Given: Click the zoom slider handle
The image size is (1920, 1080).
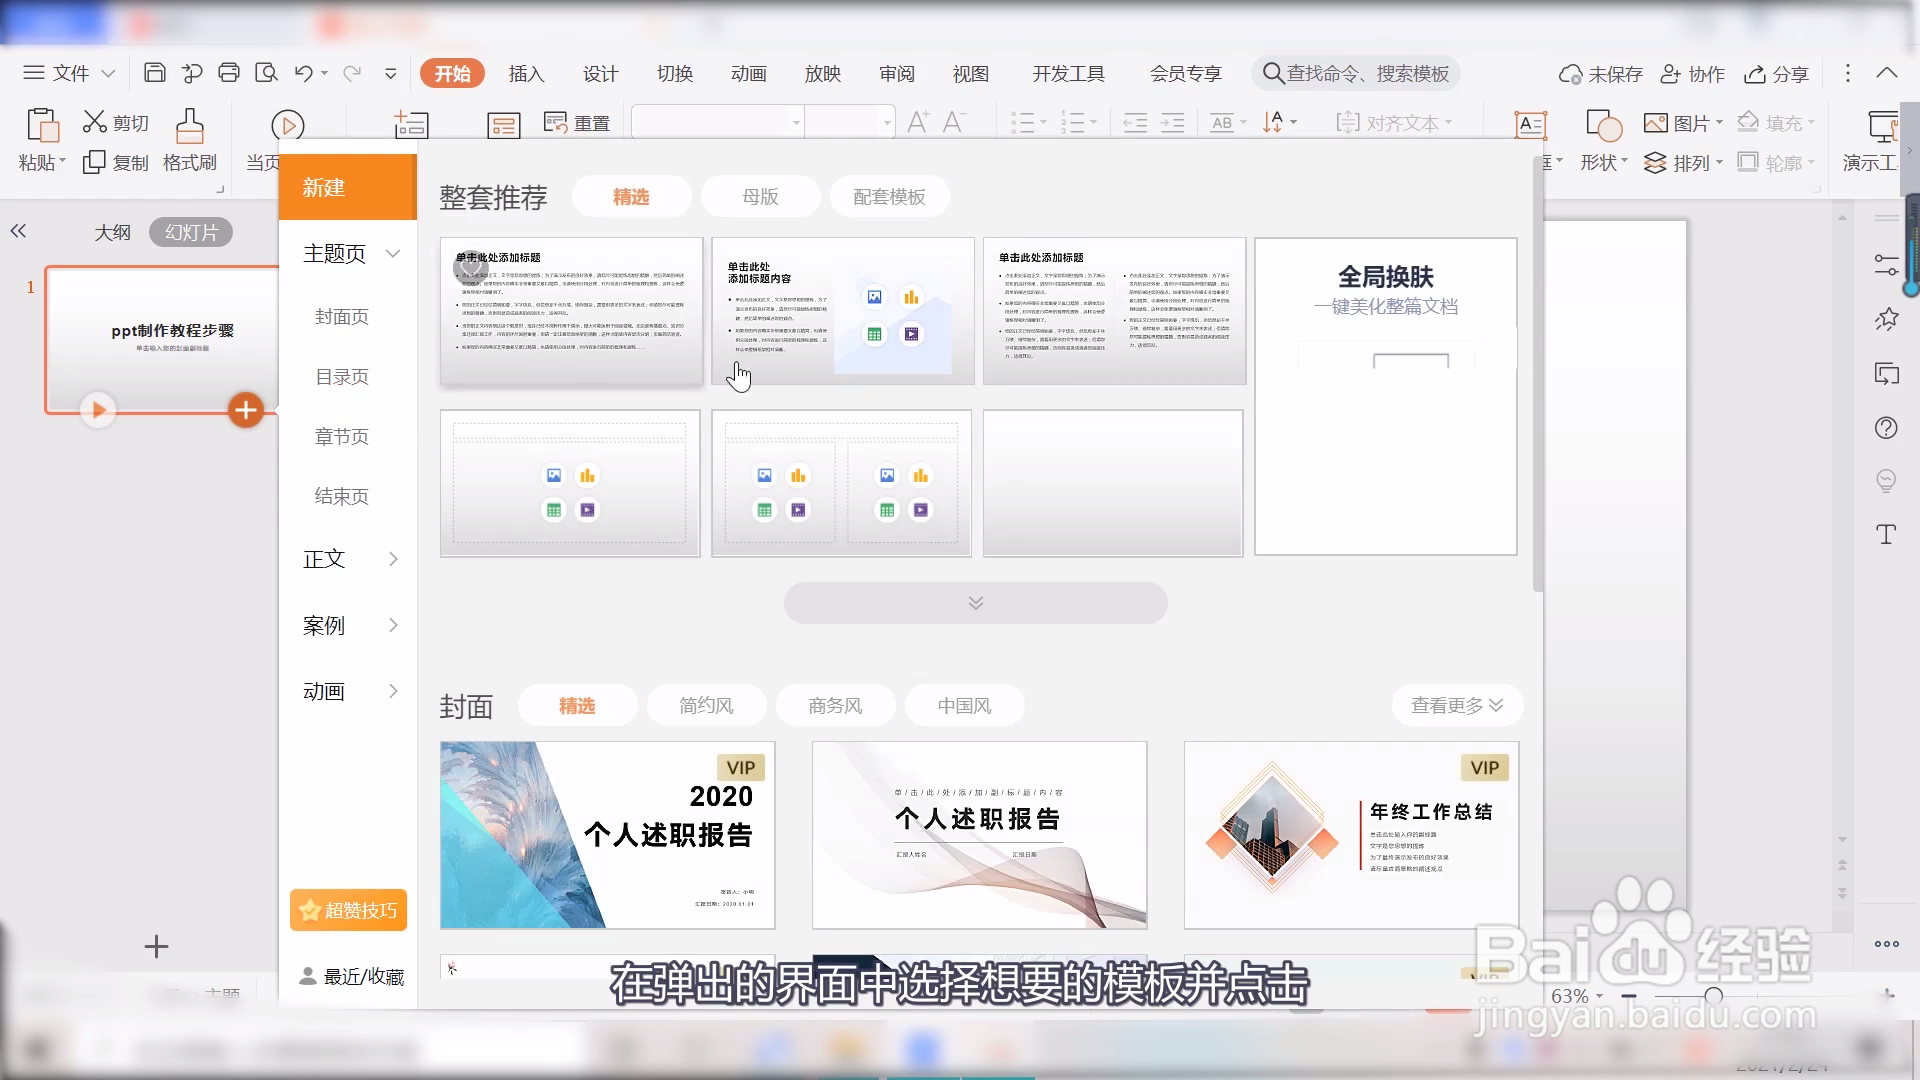Looking at the screenshot, I should click(1713, 996).
